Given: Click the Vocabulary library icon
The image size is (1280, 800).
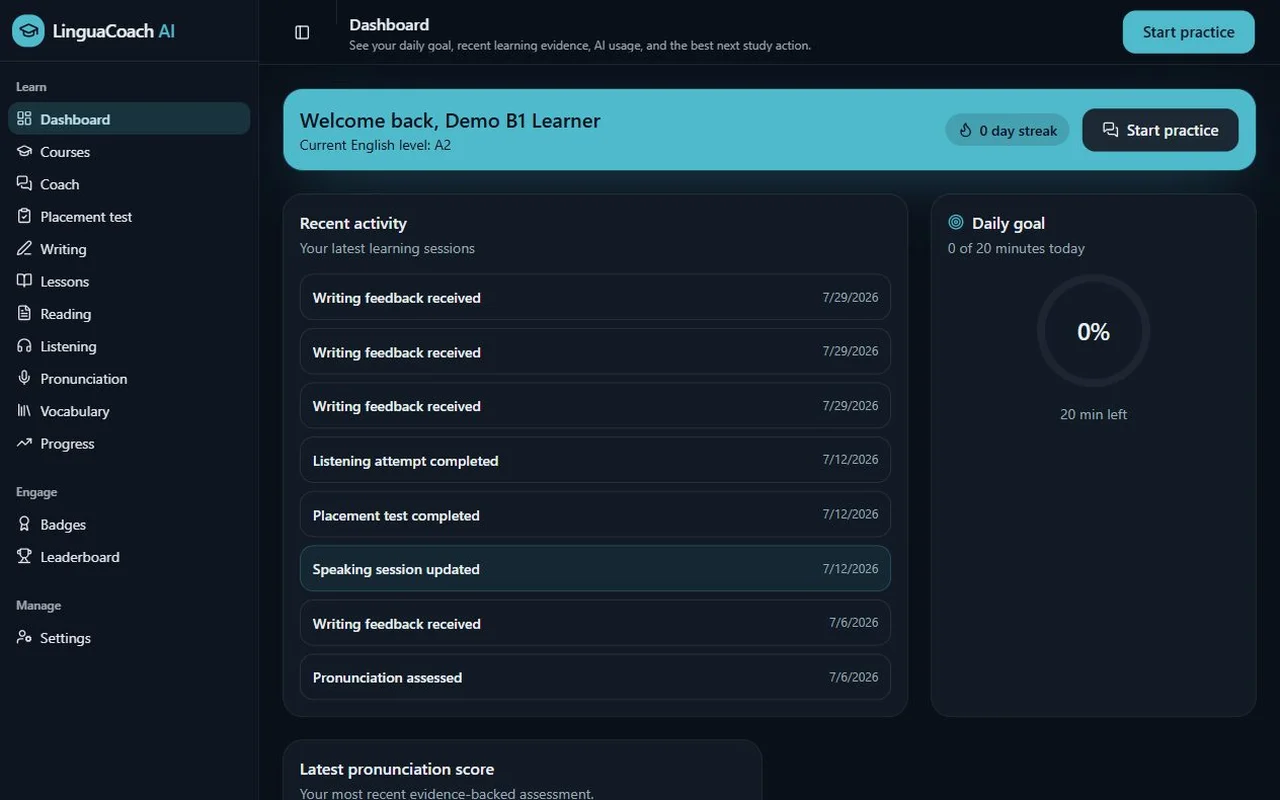Looking at the screenshot, I should click(24, 411).
